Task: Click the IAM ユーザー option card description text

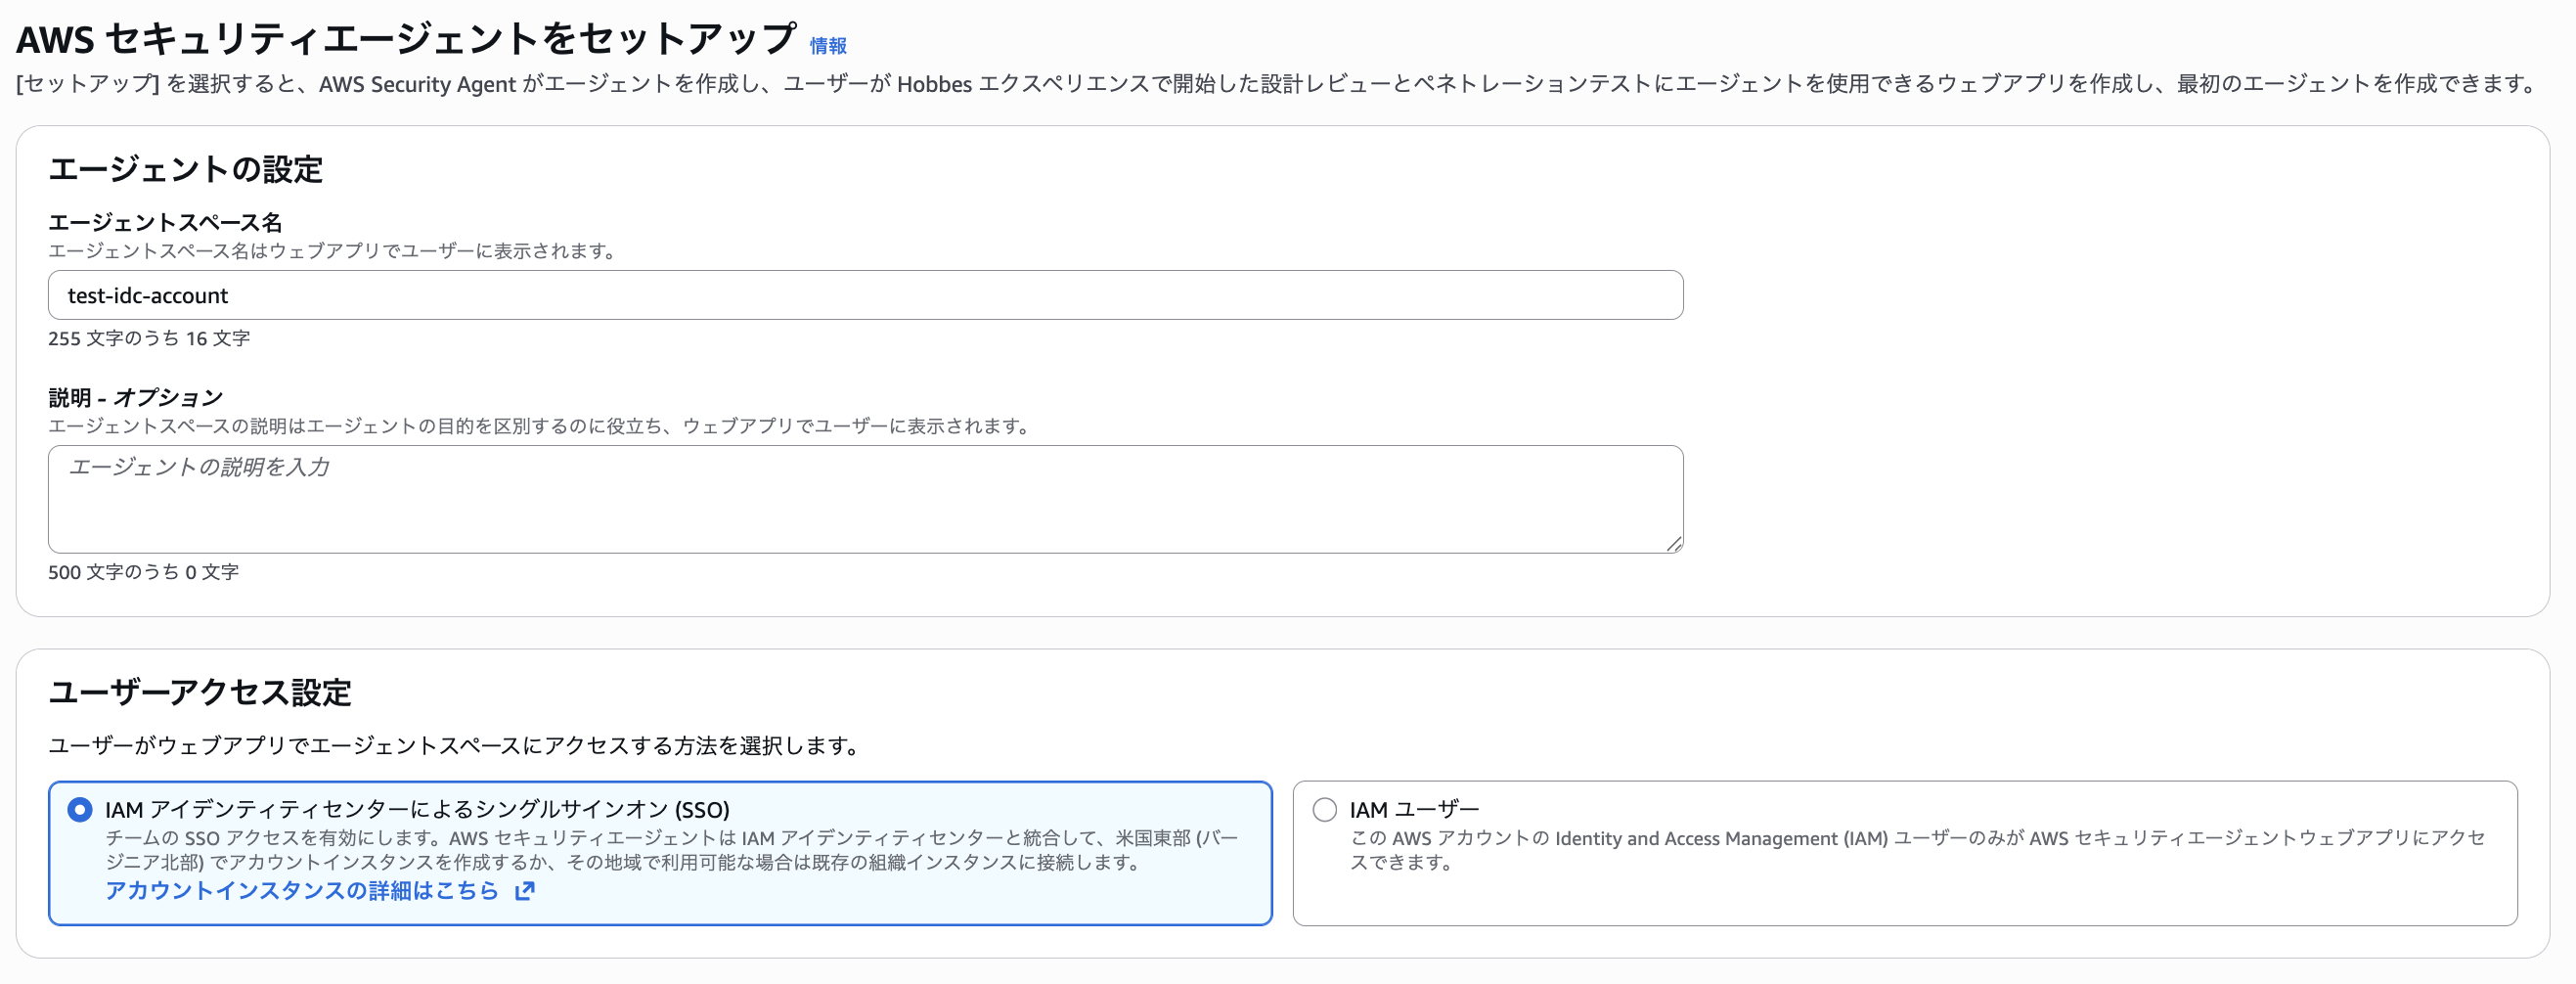Action: 1915,849
